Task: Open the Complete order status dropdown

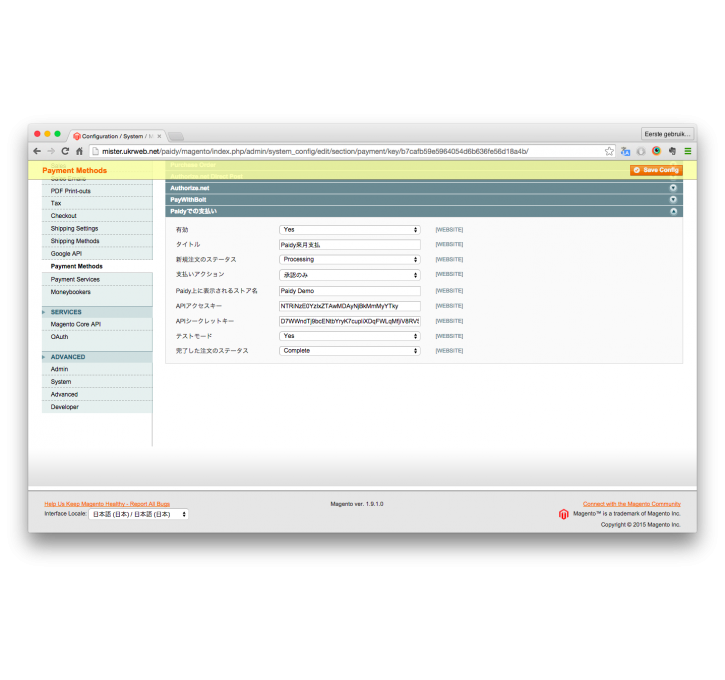Action: (x=350, y=351)
